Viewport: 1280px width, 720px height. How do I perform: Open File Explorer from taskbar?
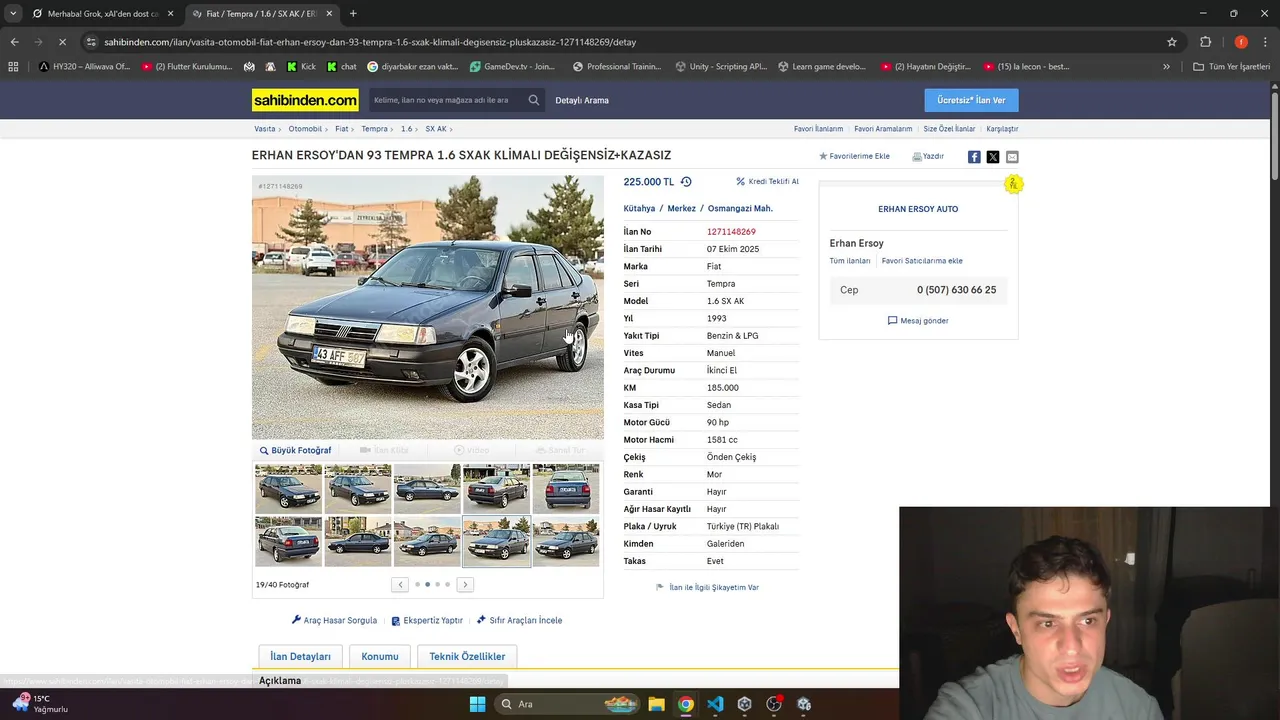[x=656, y=704]
